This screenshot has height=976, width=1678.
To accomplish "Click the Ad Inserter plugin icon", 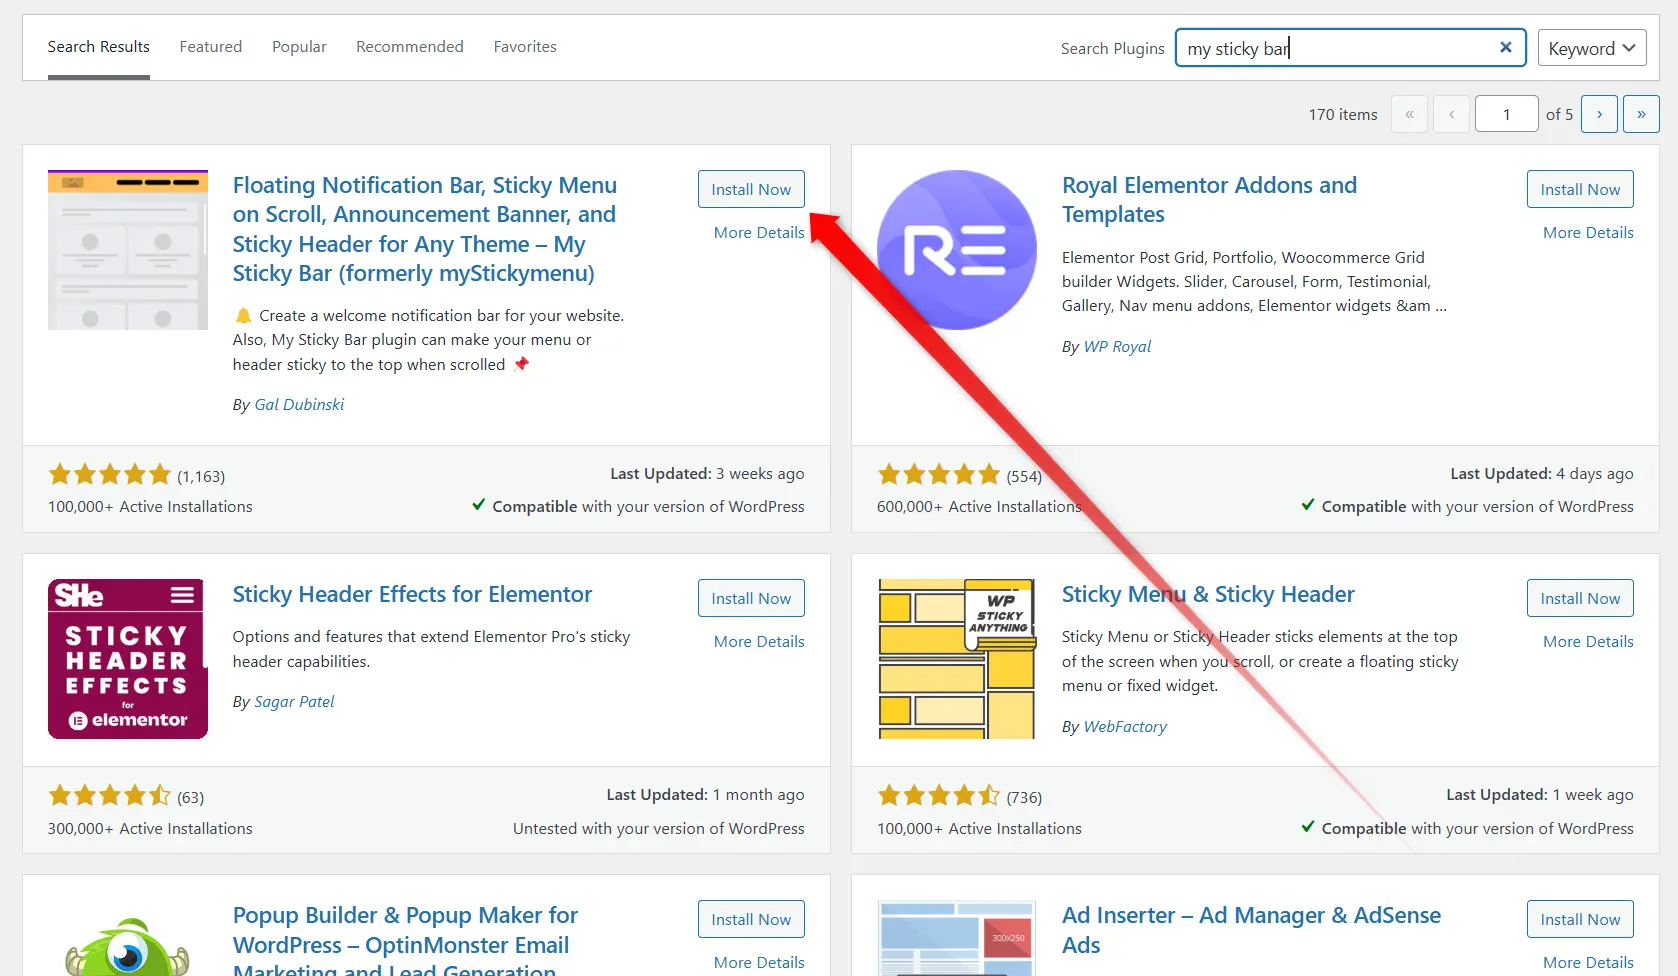I will pyautogui.click(x=956, y=938).
